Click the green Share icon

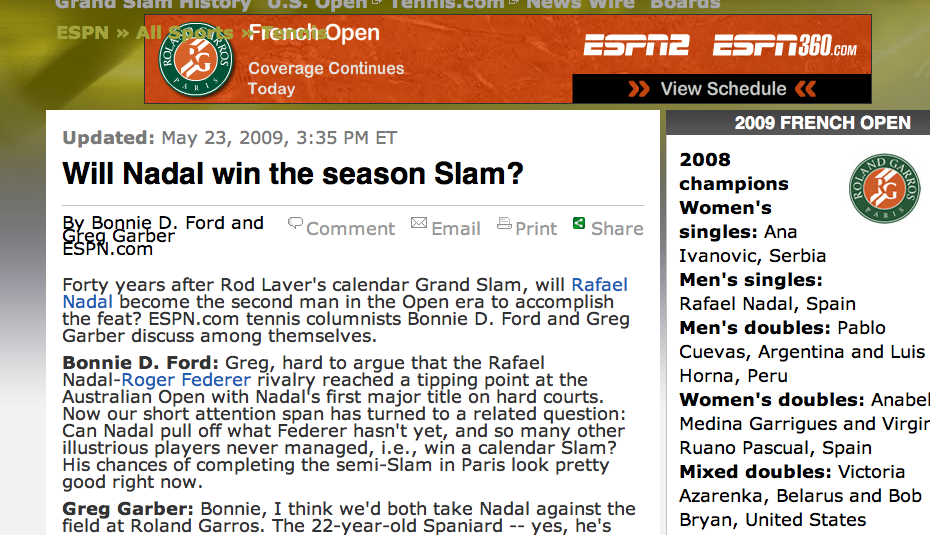(x=579, y=223)
